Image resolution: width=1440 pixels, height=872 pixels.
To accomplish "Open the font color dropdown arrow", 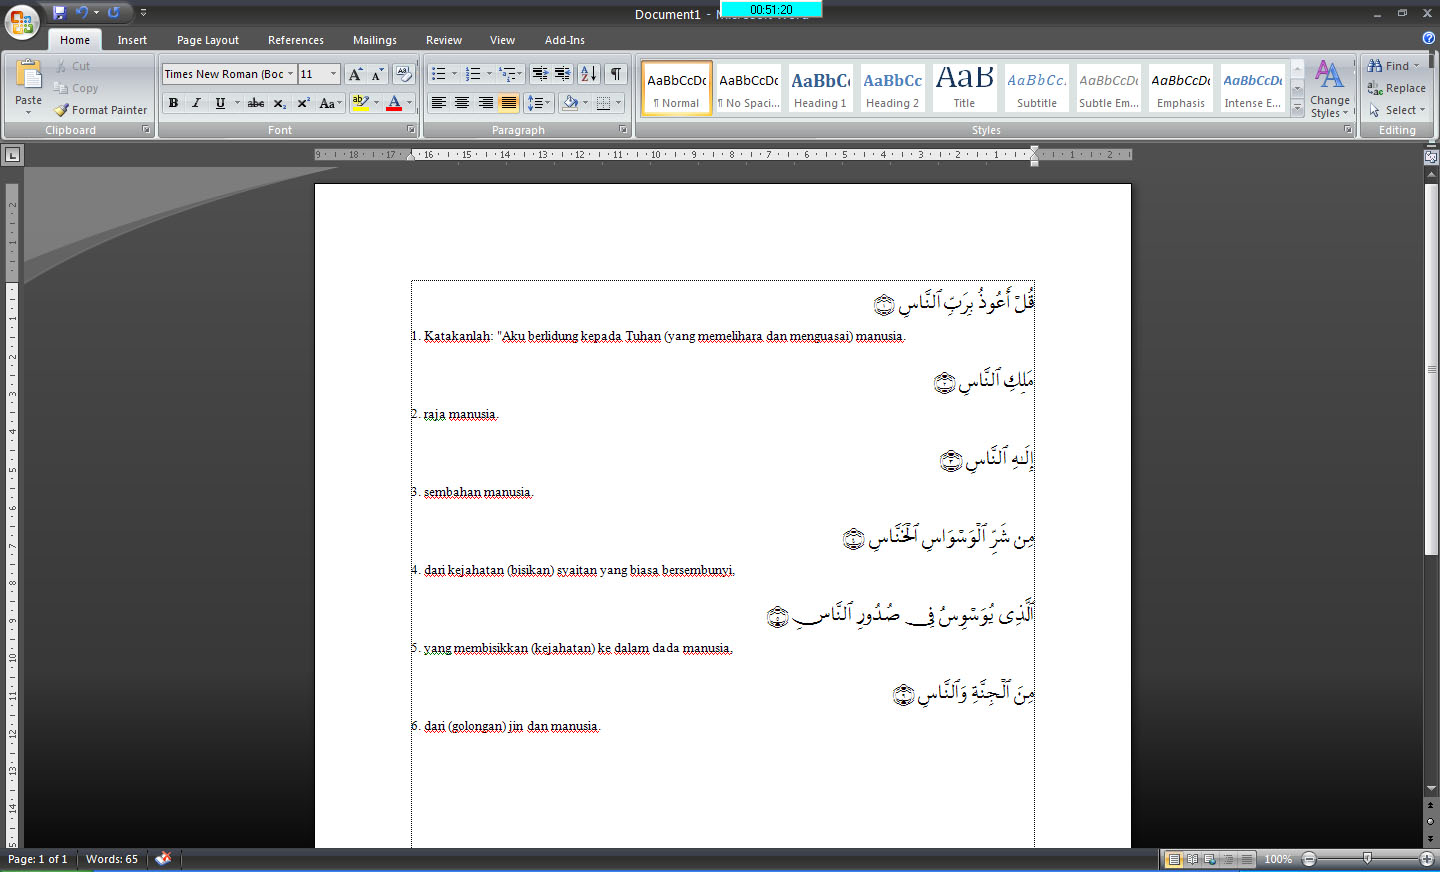I will pos(409,103).
